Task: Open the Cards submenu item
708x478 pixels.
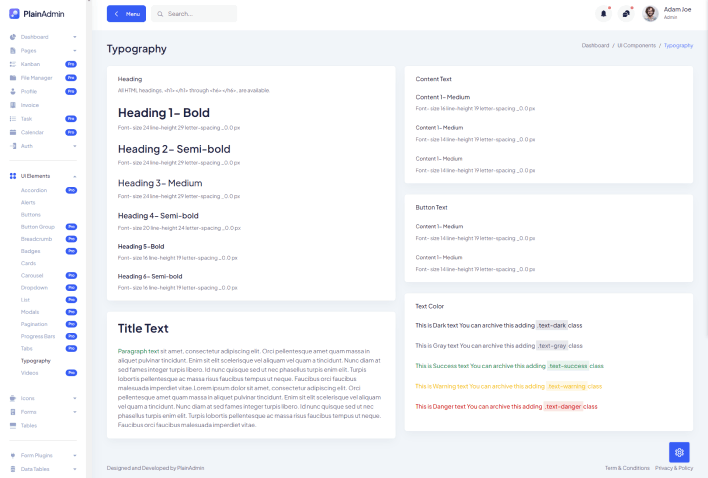Action: coord(28,263)
